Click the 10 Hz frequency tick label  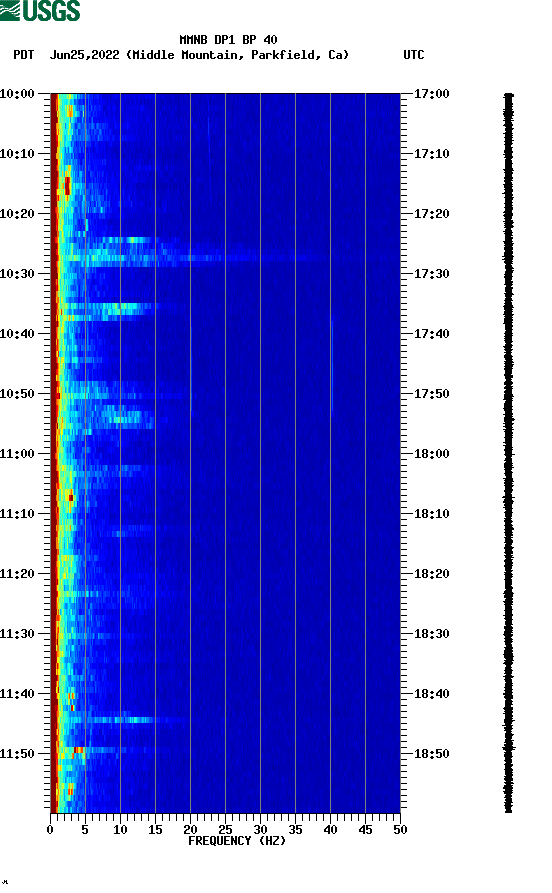(120, 830)
